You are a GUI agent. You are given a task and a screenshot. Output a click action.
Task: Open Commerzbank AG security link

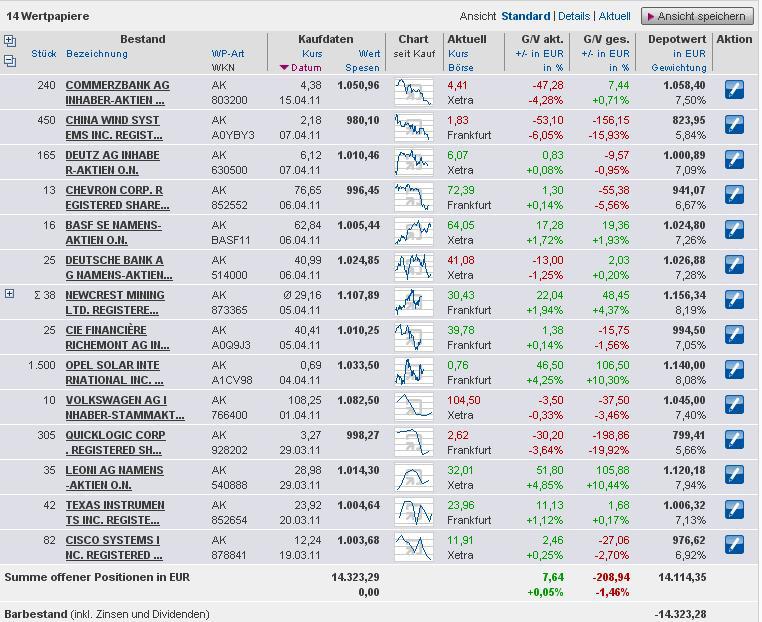117,92
